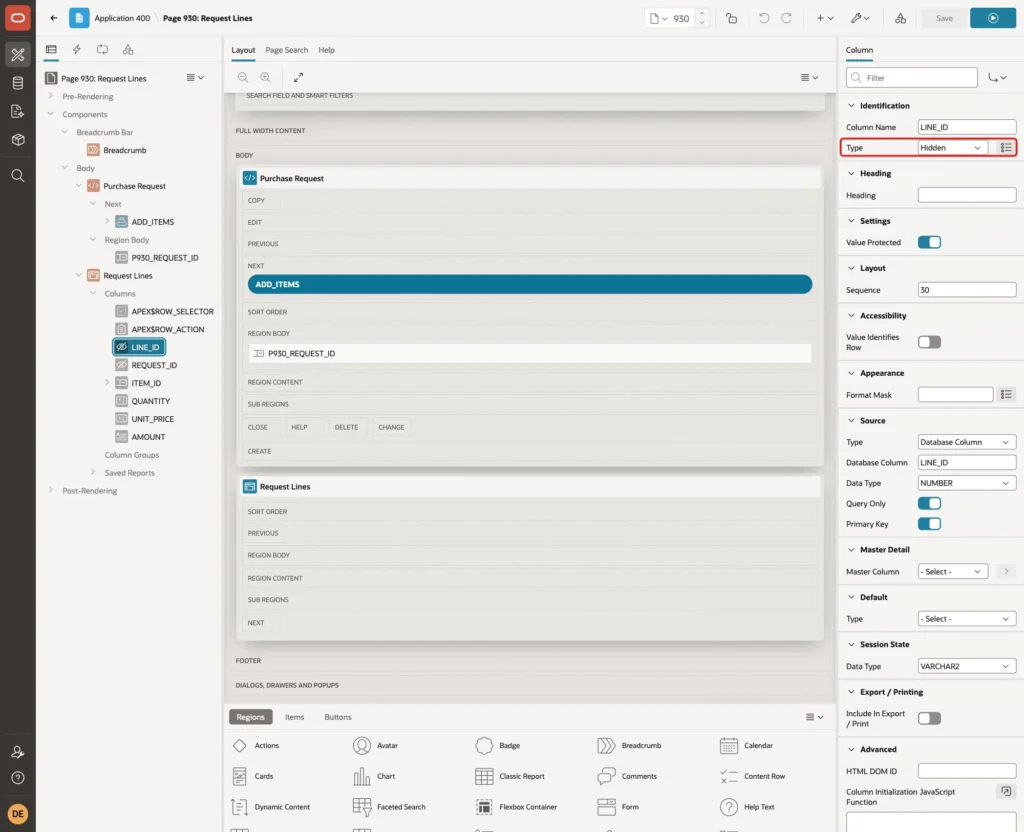The image size is (1024, 832).
Task: Select P930_REQUEST_ID item in layout
Action: pyautogui.click(x=530, y=353)
